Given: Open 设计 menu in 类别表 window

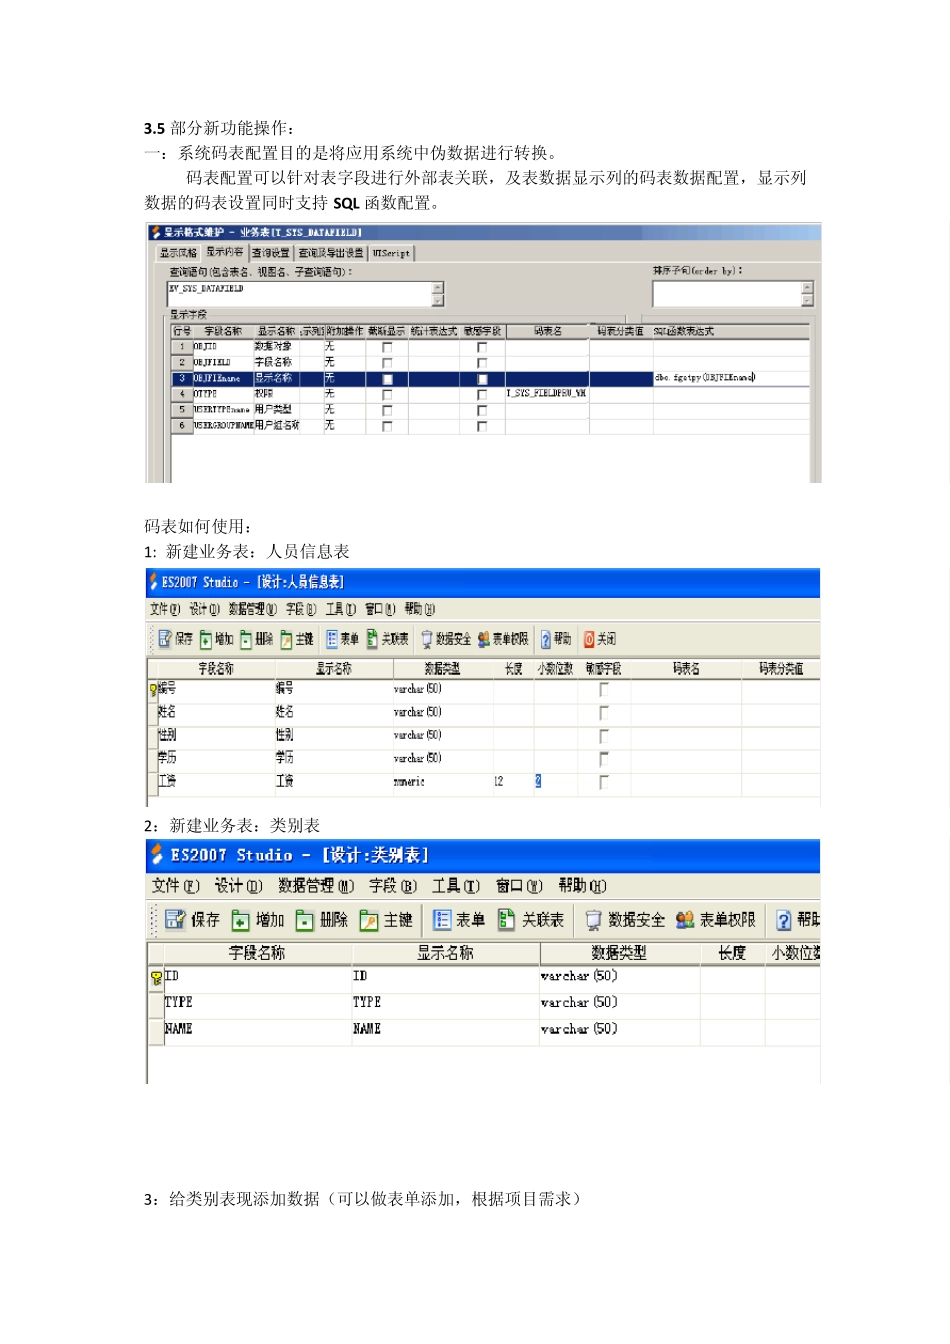Looking at the screenshot, I should 238,886.
